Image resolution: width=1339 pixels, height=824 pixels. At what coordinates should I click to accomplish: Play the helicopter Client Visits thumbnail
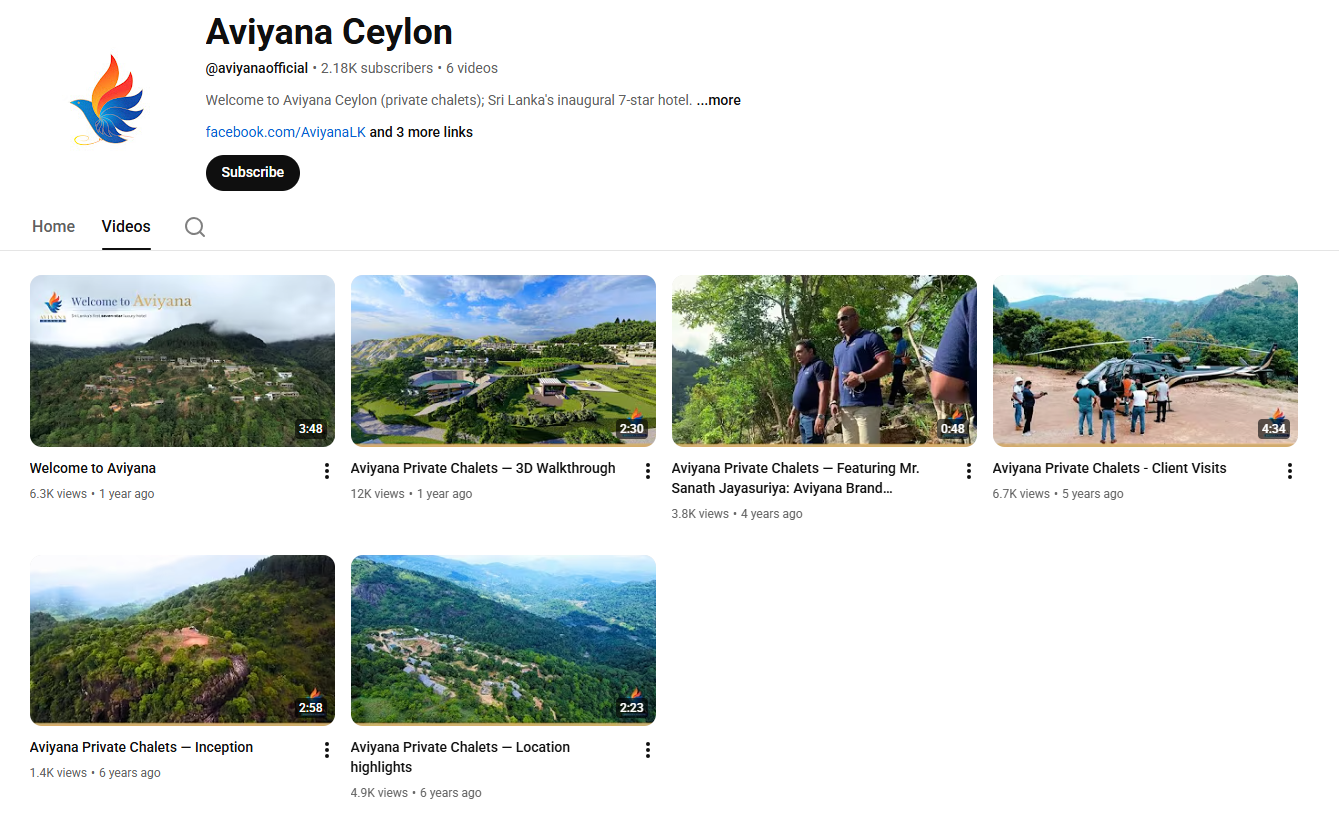click(1145, 360)
